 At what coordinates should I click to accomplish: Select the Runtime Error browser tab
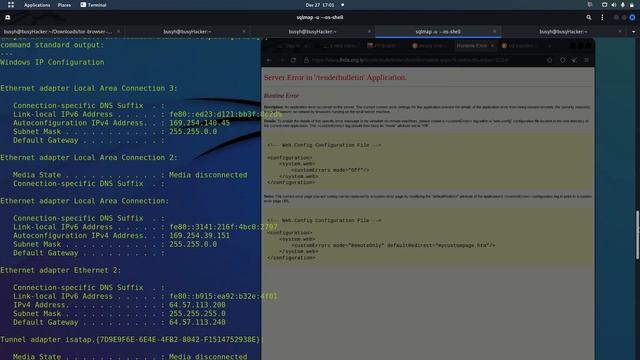click(475, 46)
